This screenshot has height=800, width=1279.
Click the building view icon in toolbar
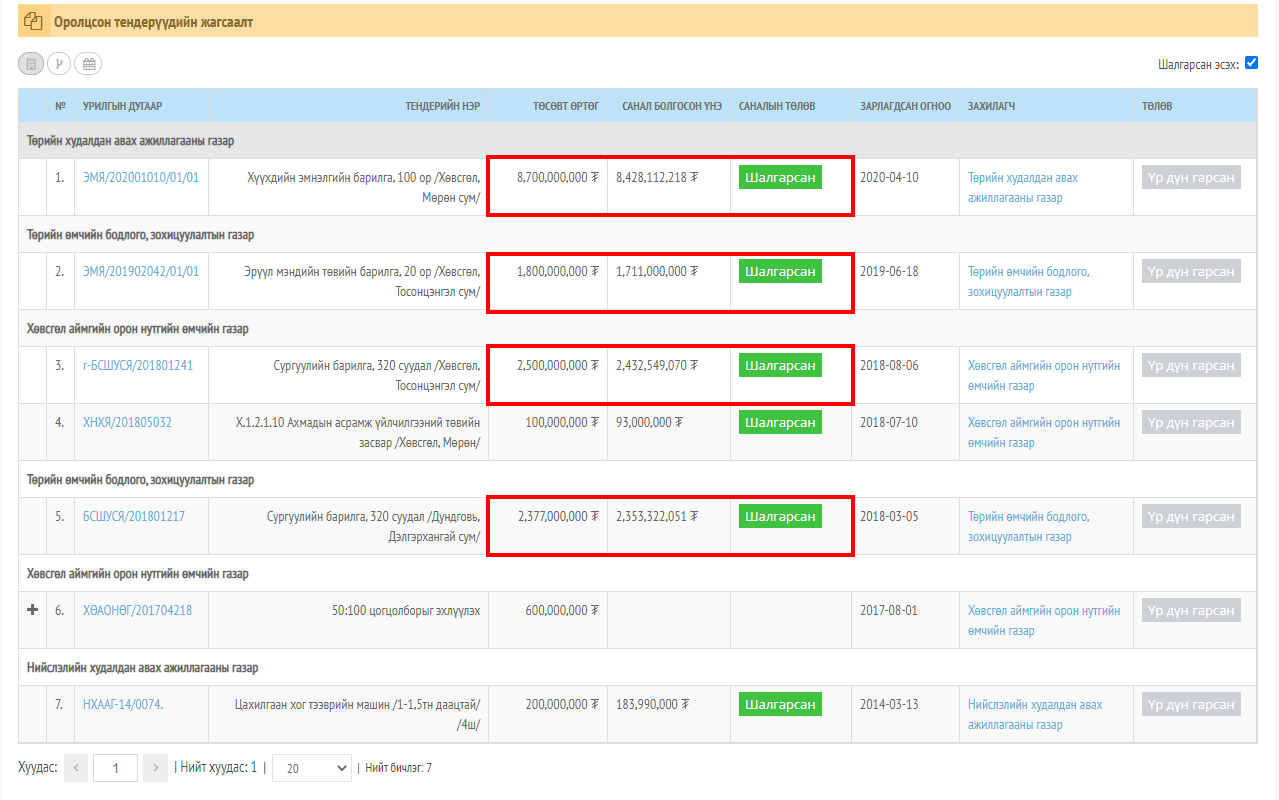click(31, 64)
